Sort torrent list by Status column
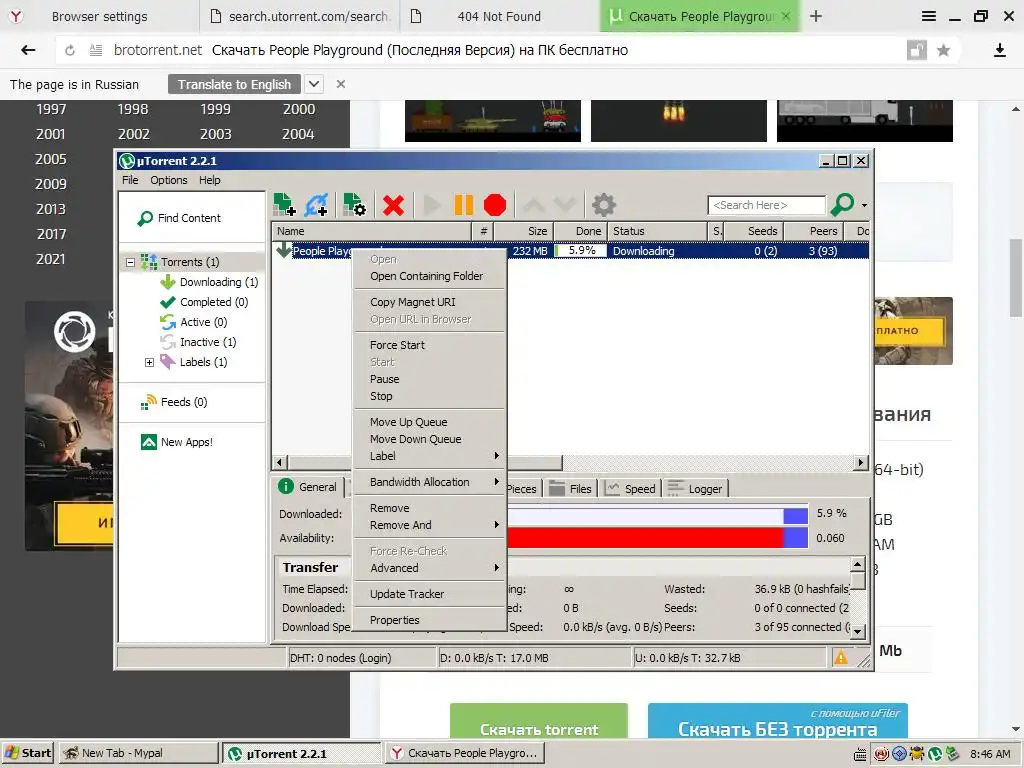 click(x=658, y=231)
